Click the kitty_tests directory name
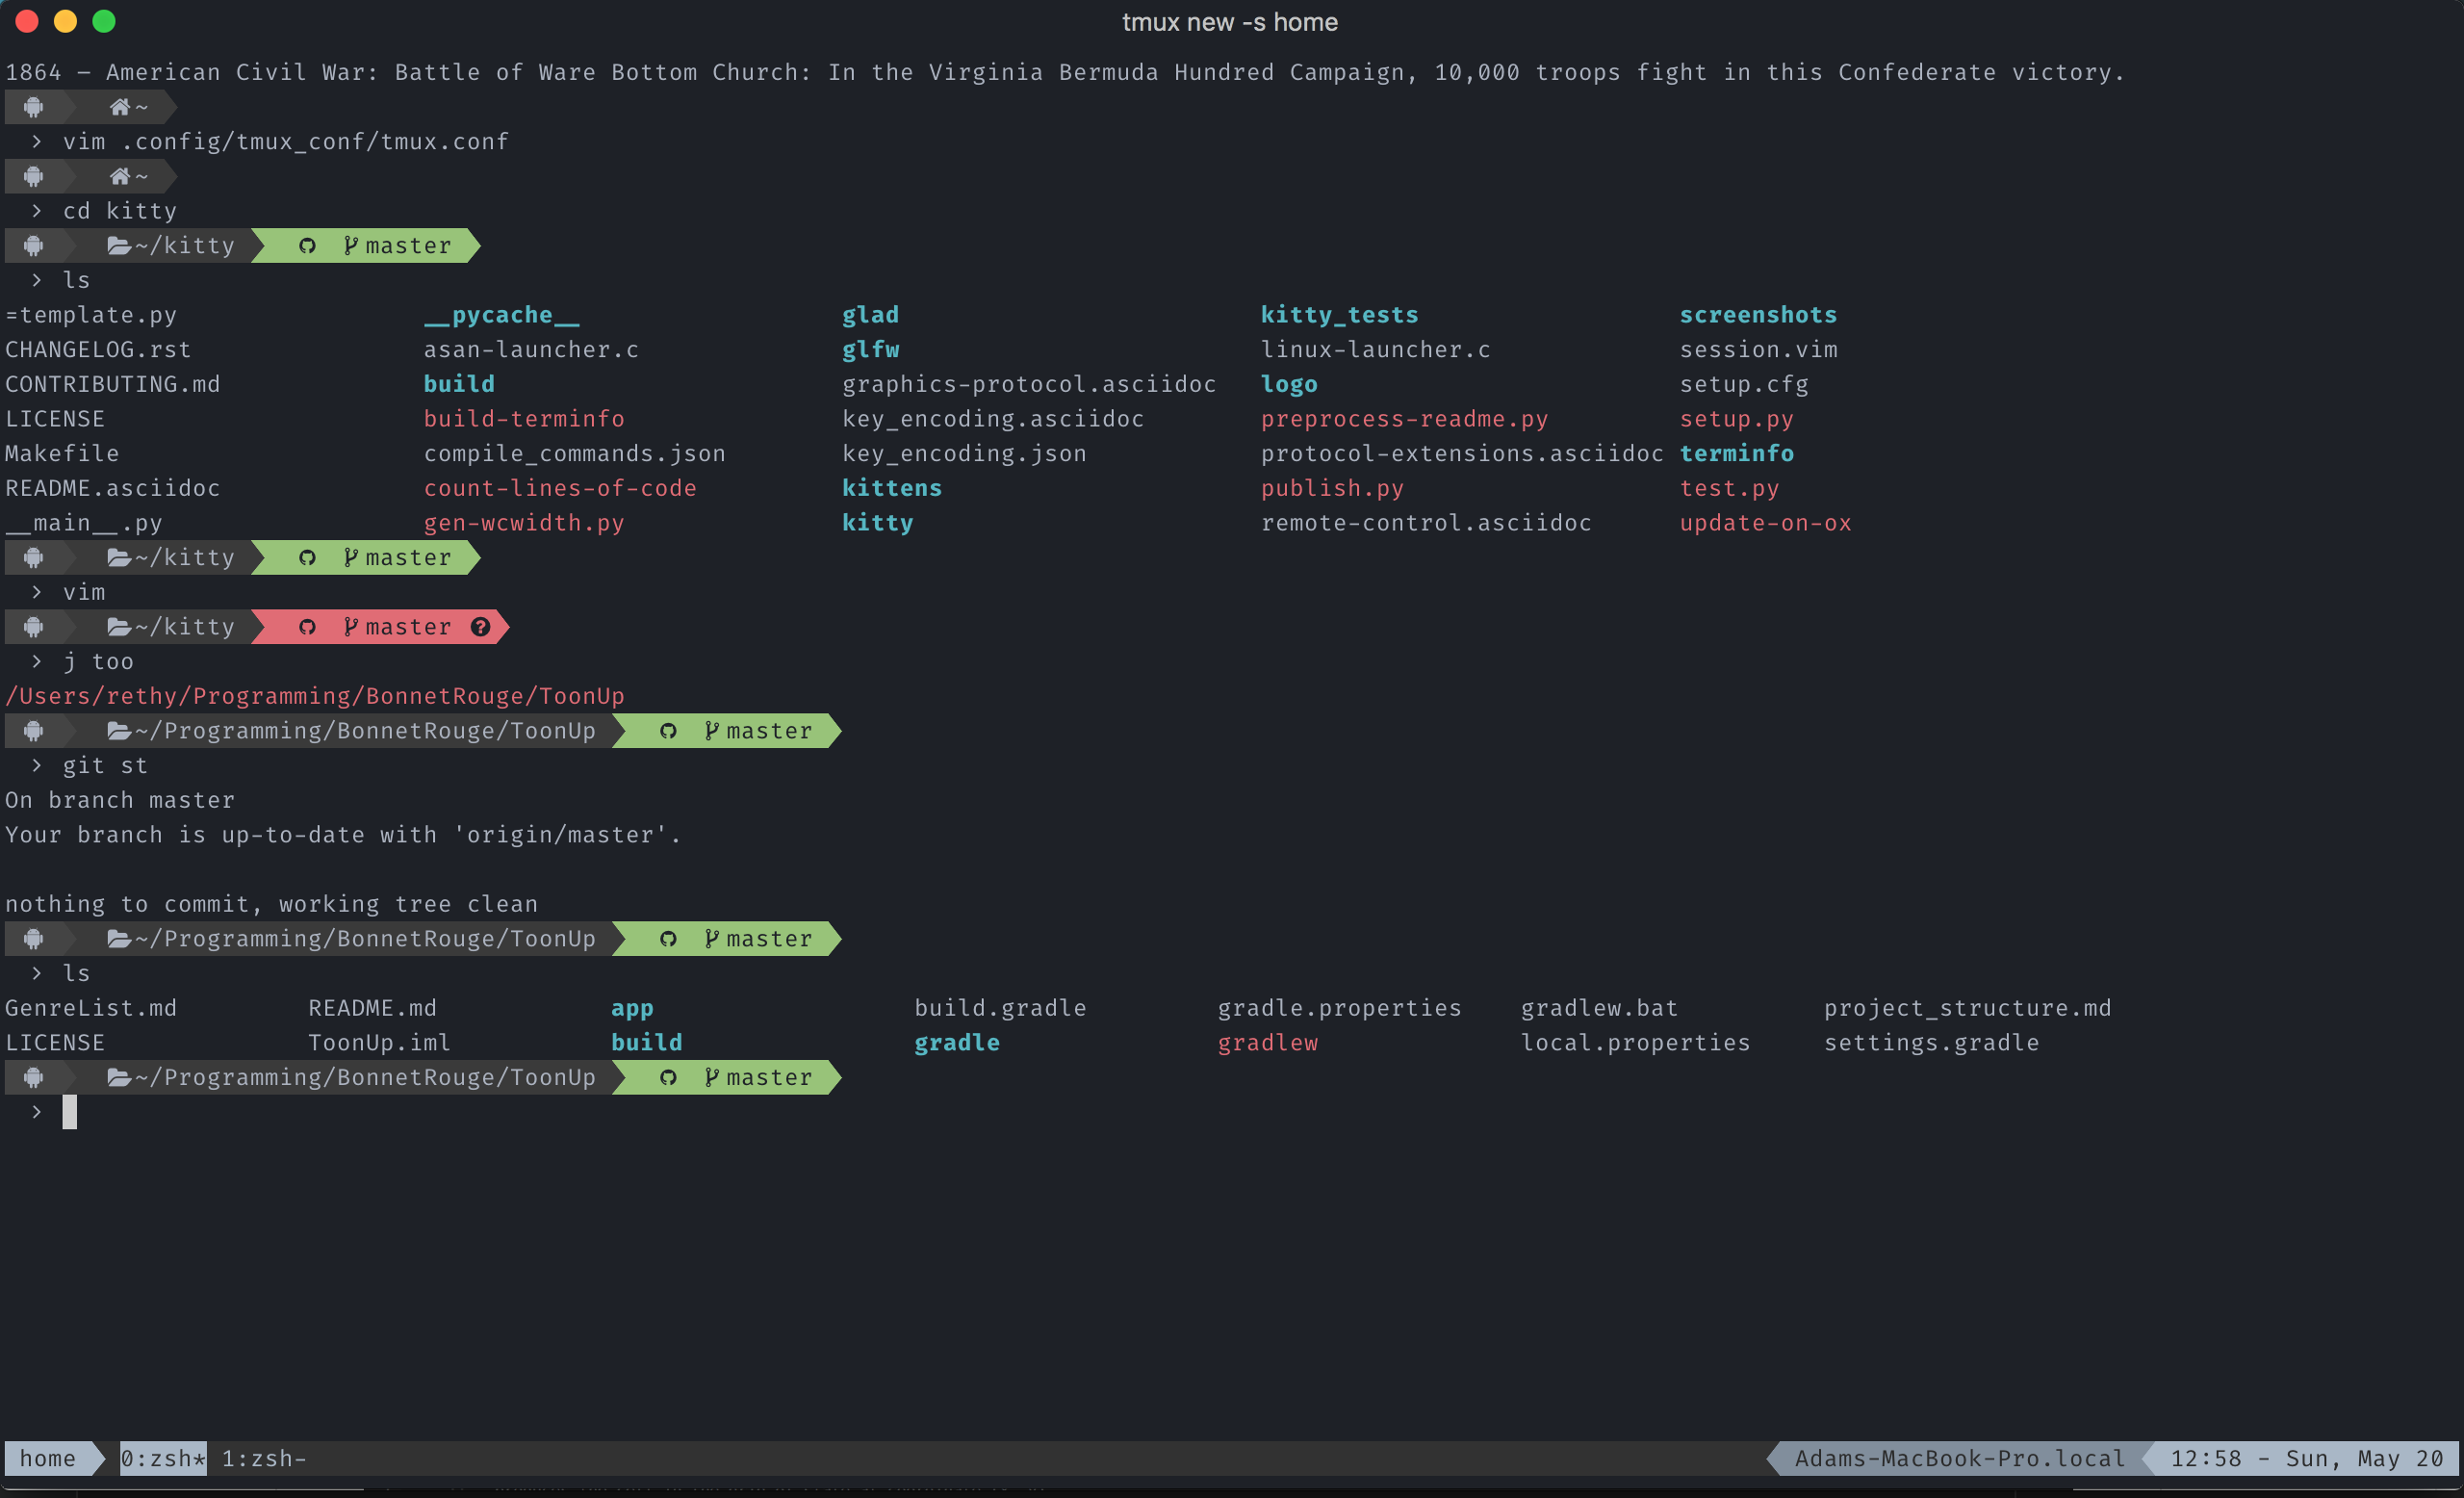Screen dimensions: 2464x1498 coord(1338,315)
